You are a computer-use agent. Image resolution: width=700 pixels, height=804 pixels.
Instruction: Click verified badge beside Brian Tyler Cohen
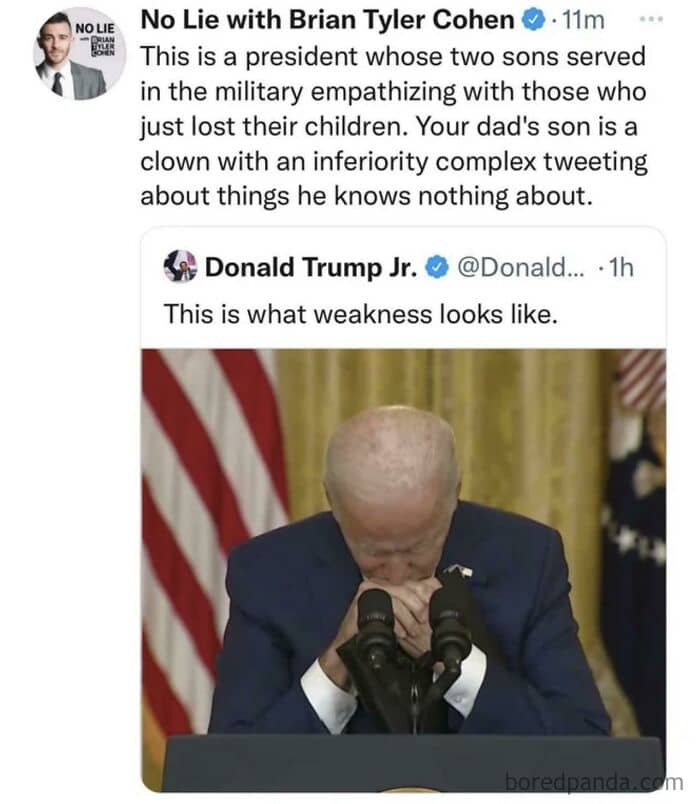pos(533,21)
